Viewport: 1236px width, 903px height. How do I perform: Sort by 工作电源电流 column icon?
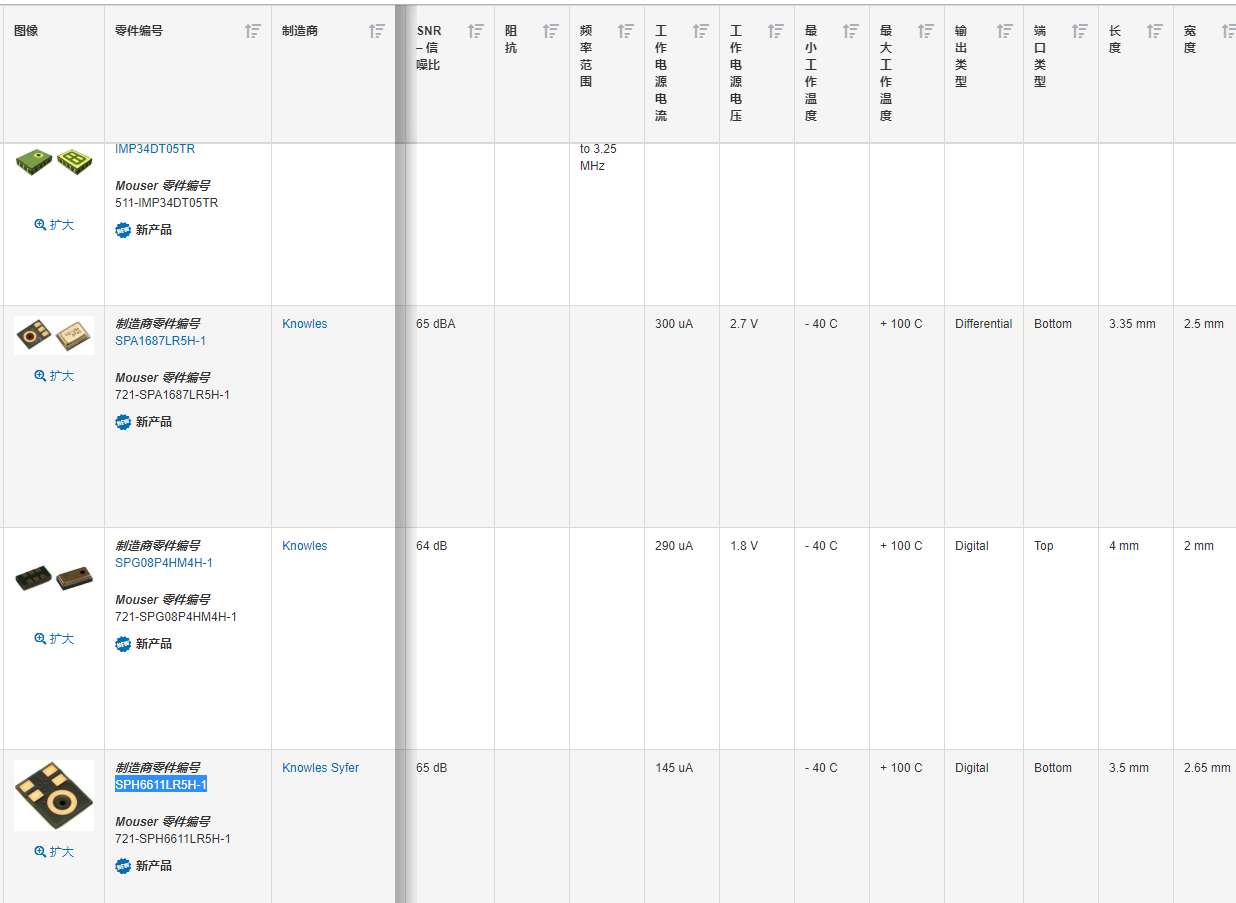pos(701,31)
